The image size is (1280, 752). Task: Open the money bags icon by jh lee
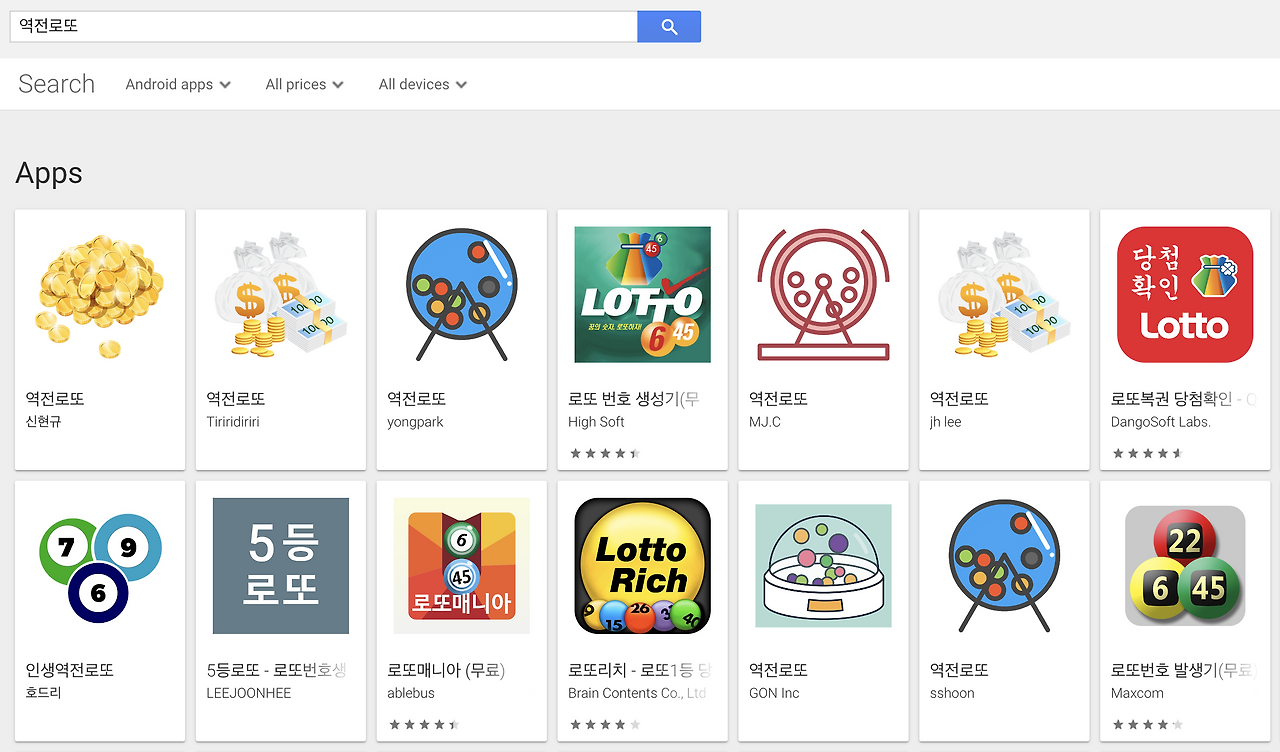(1005, 295)
